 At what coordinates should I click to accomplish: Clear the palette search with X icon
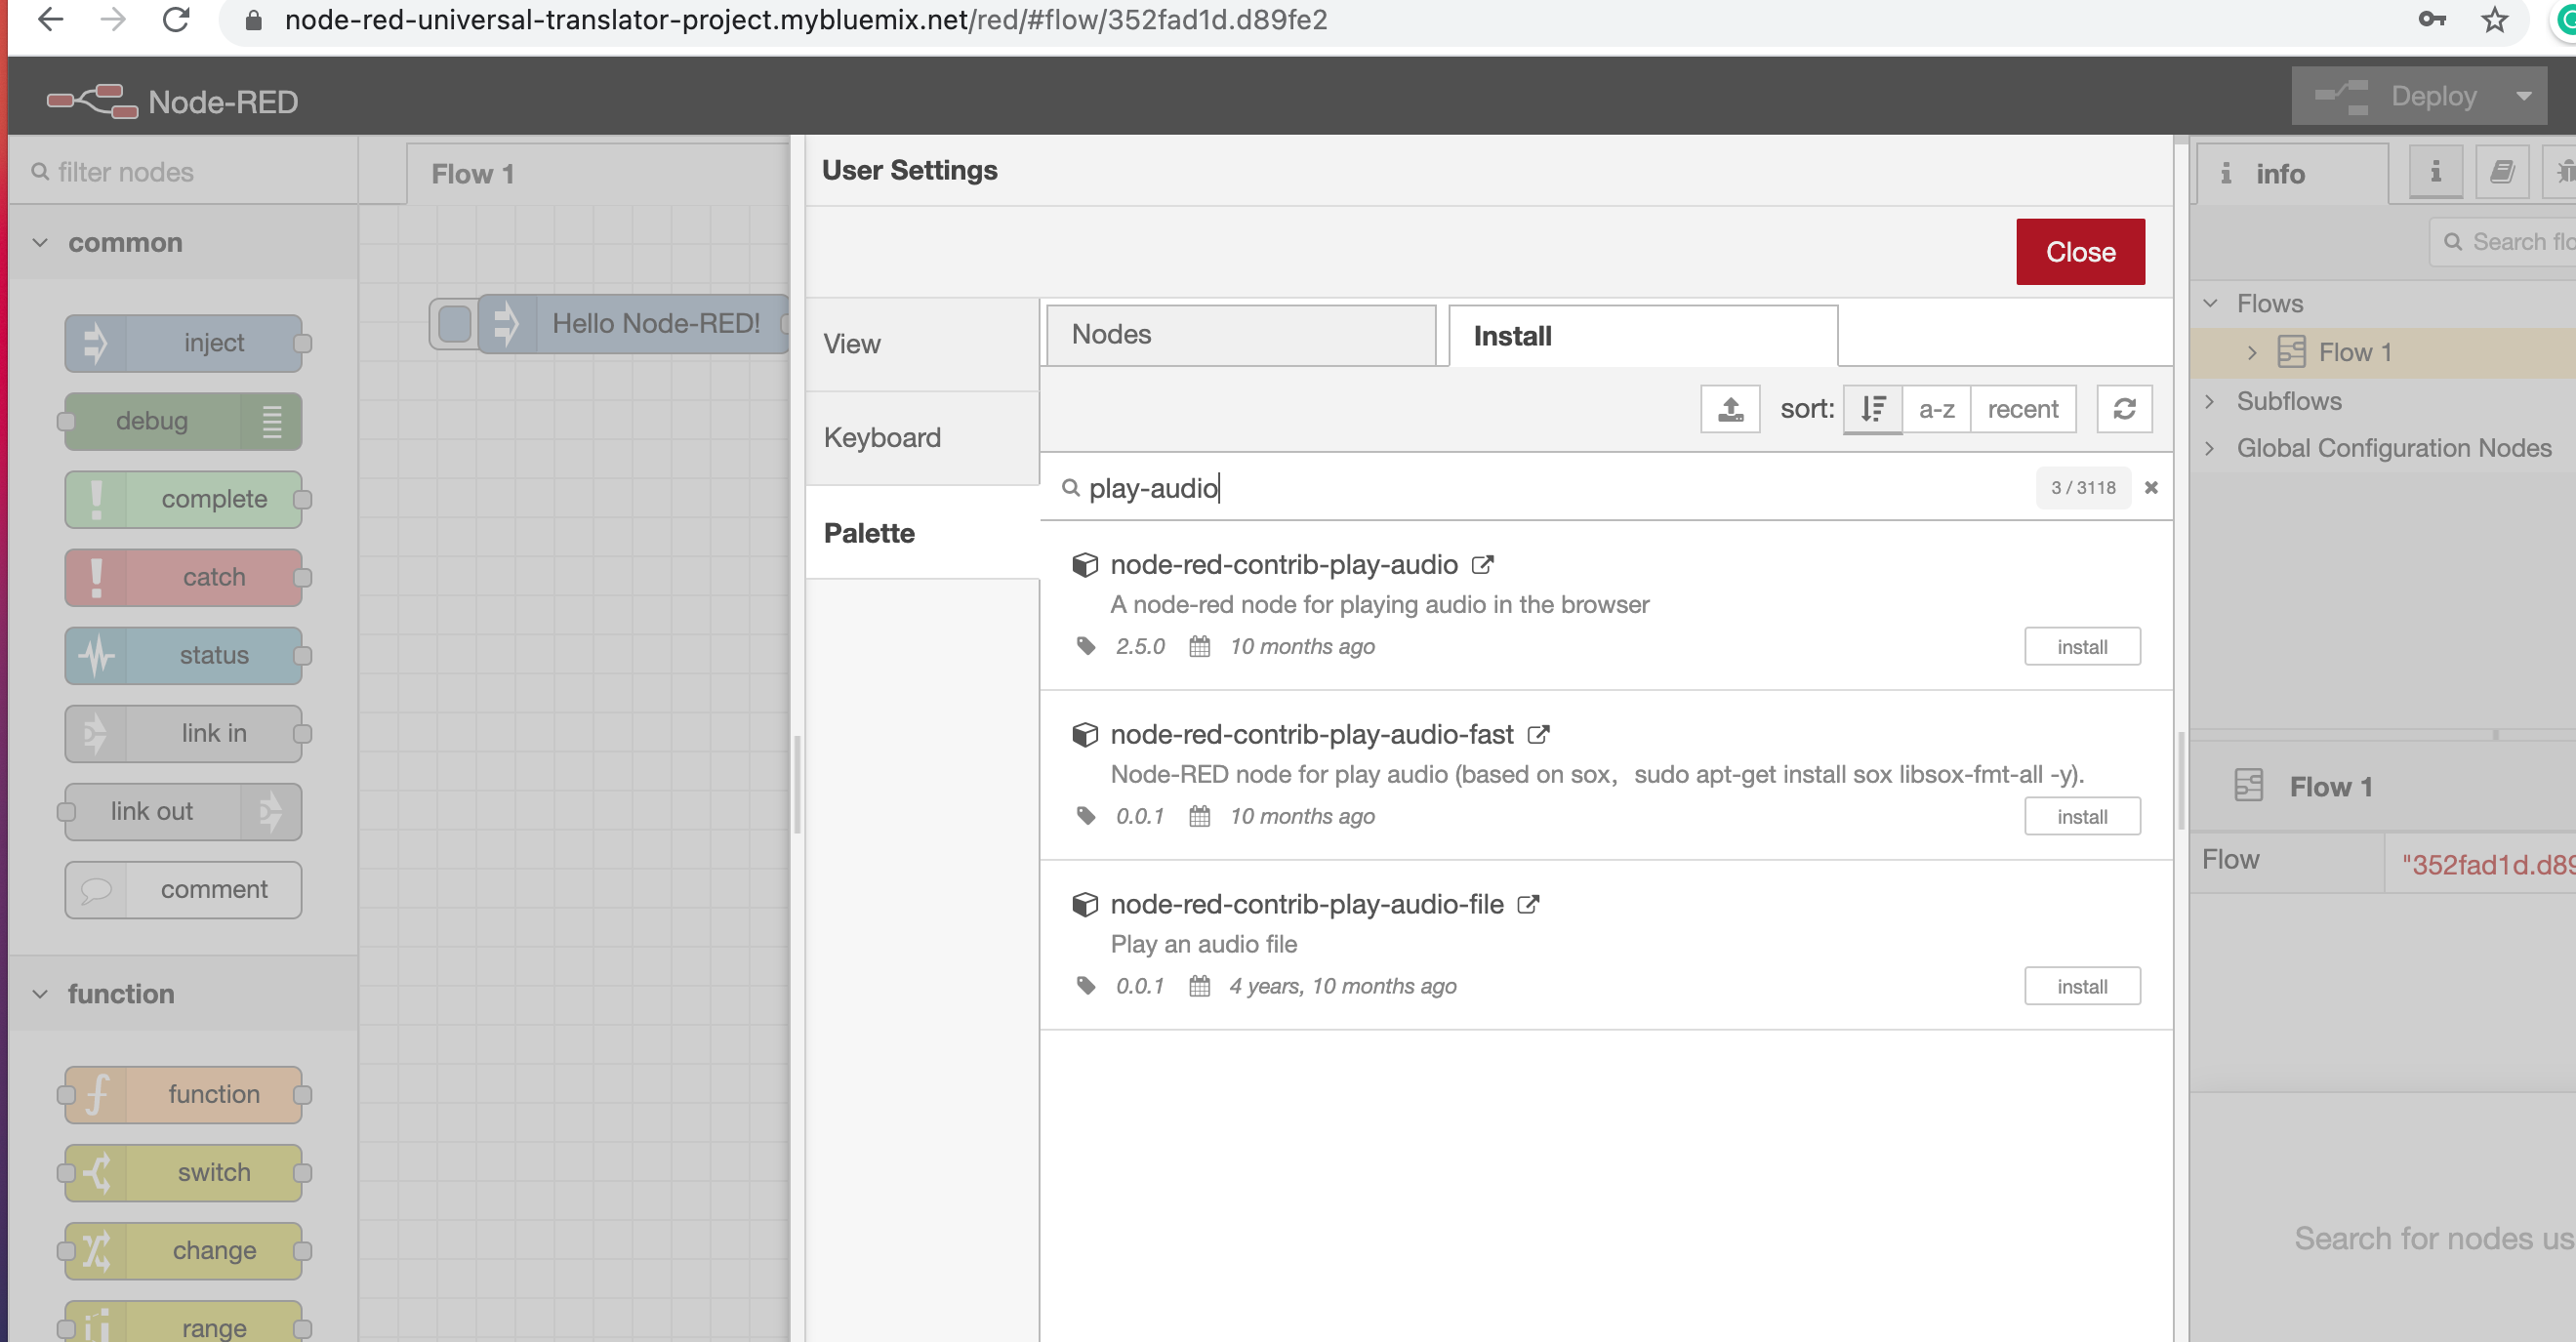(x=2151, y=488)
